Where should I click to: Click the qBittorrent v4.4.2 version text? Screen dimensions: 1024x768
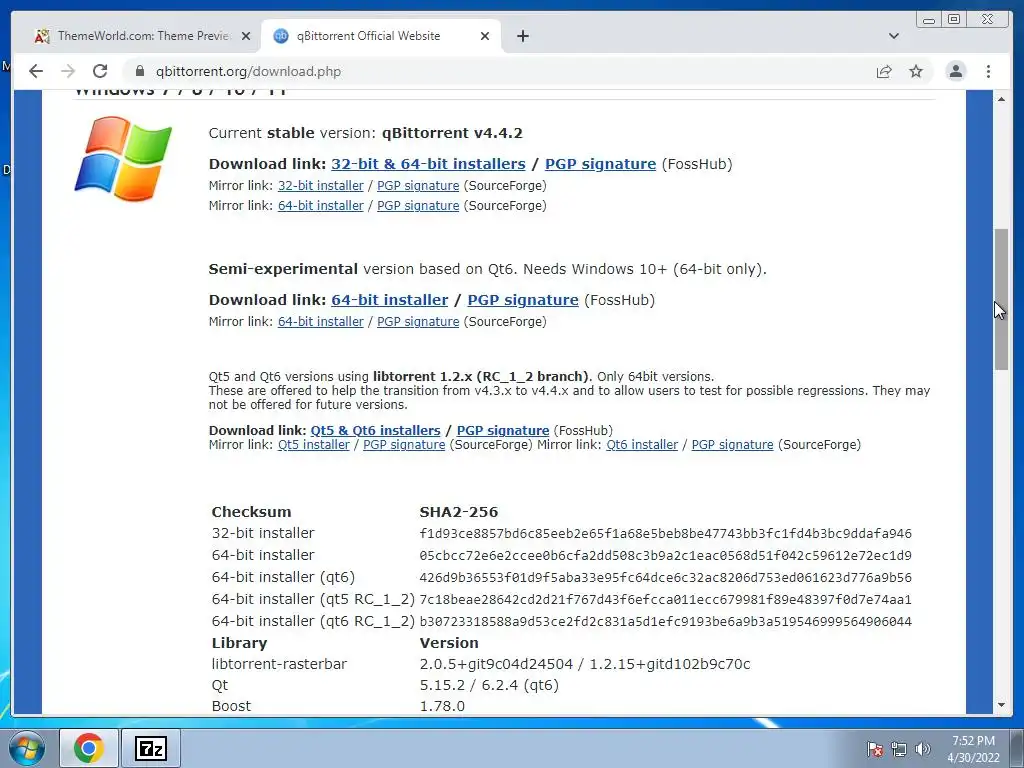point(452,133)
